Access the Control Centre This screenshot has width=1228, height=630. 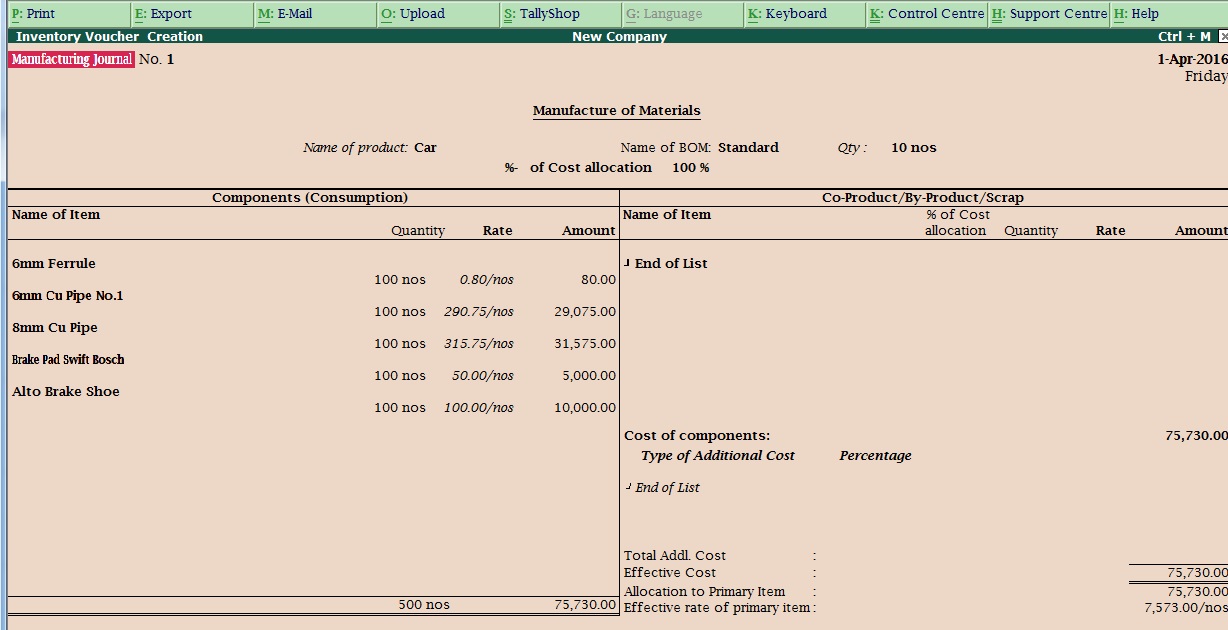tap(926, 14)
